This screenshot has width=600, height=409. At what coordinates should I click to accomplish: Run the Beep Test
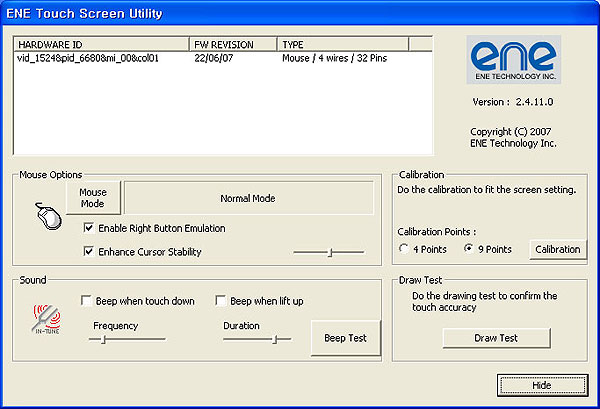click(x=346, y=338)
